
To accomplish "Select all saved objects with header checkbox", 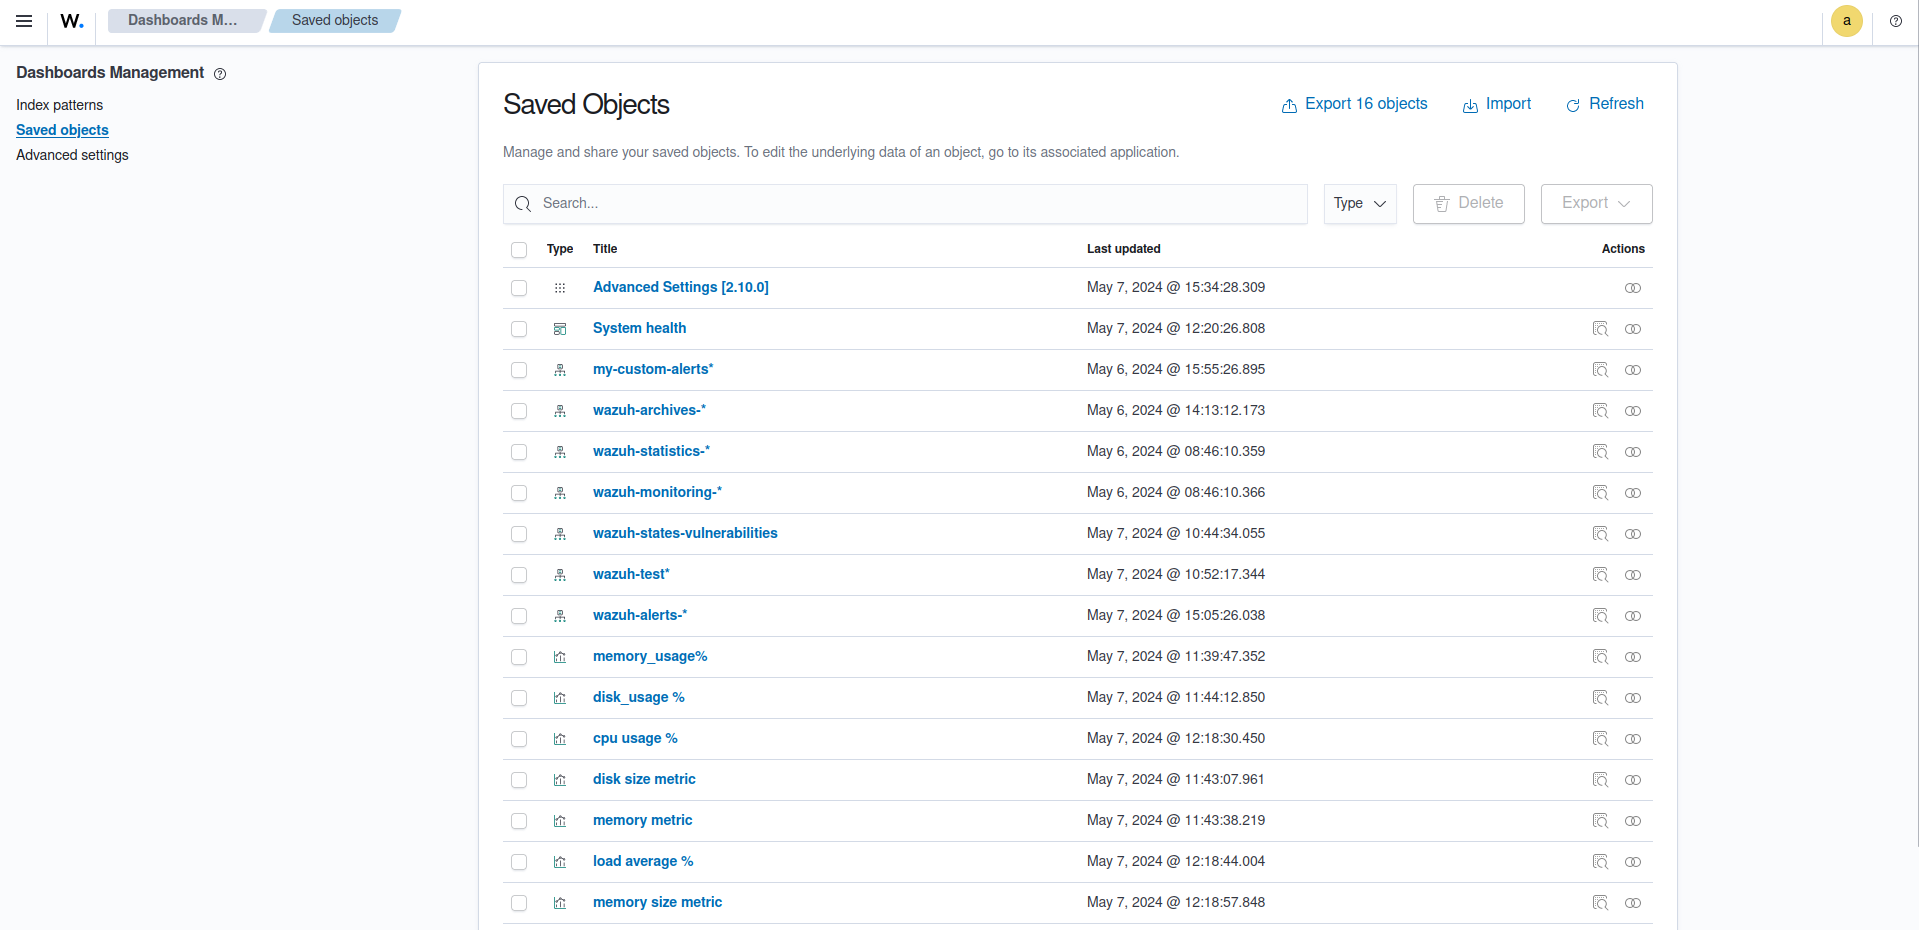I will point(519,250).
